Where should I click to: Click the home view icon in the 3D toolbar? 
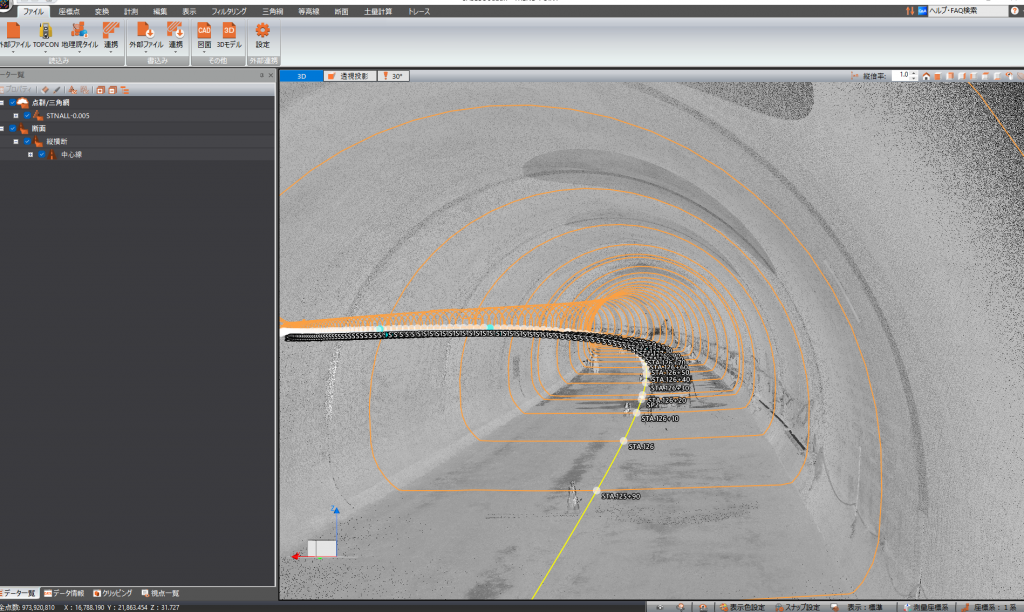926,76
